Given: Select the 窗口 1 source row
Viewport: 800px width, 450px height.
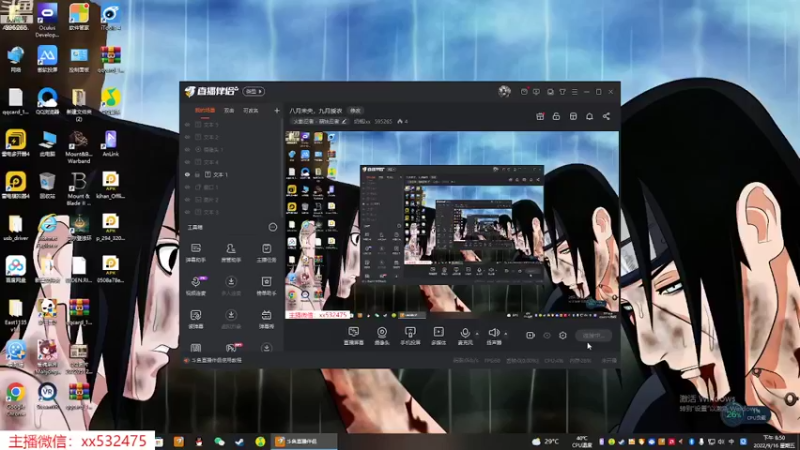Looking at the screenshot, I should tap(231, 187).
